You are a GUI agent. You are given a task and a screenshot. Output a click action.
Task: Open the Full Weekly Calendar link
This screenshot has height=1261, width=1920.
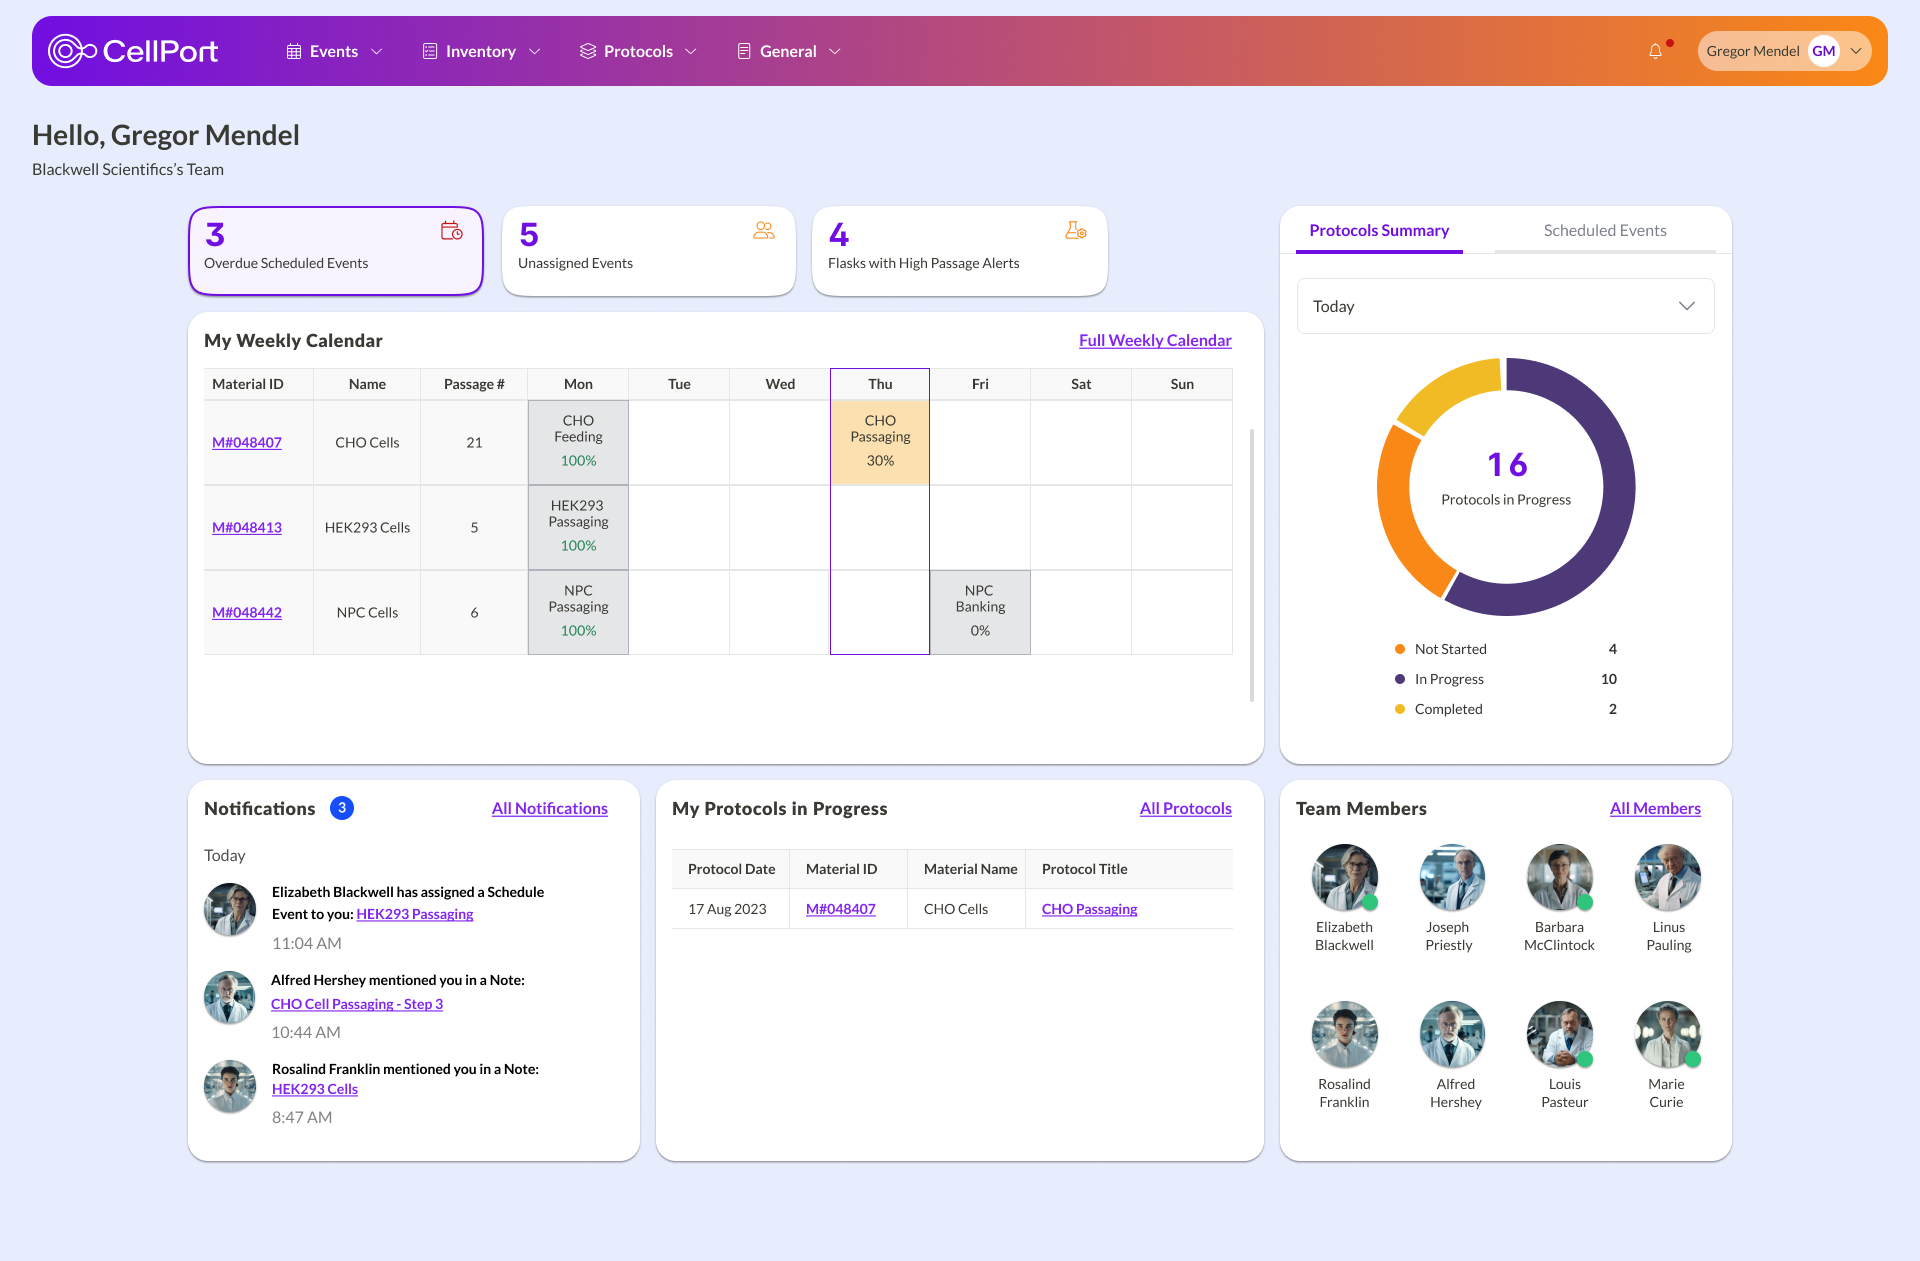tap(1154, 340)
